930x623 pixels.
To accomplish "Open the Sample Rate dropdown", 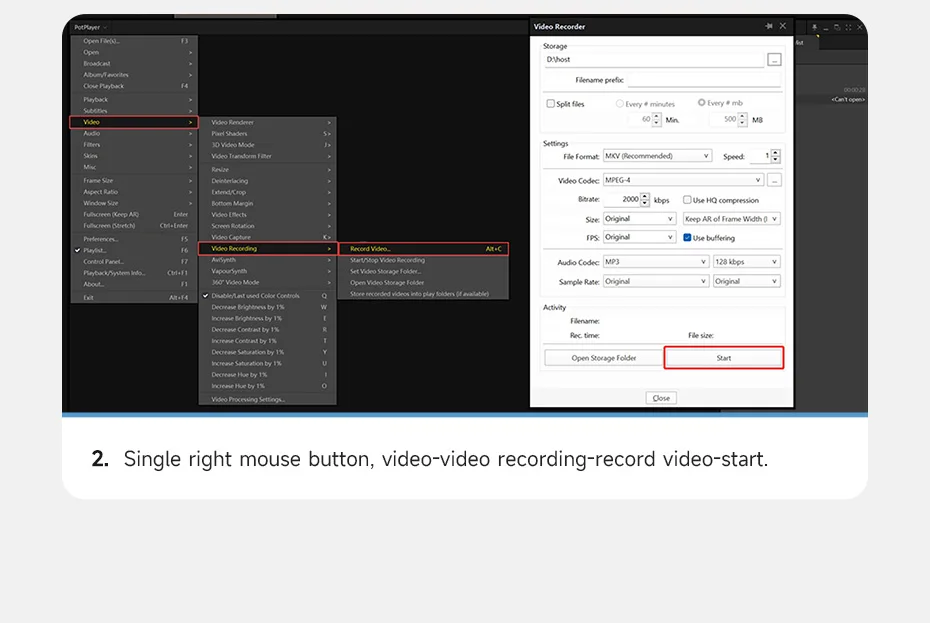I will coord(656,281).
